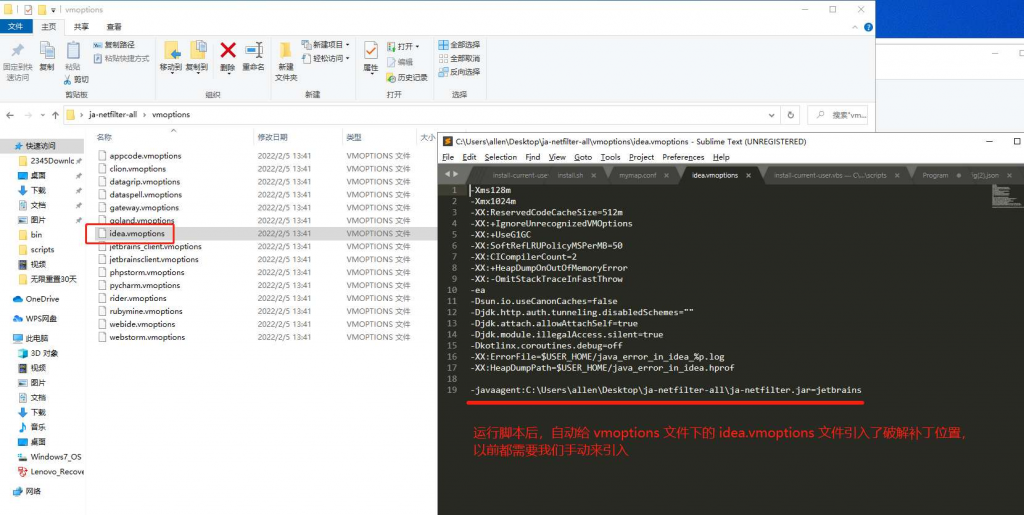The width and height of the screenshot is (1024, 515).
Task: Open the Preferences menu in Sublime Text
Action: 683,157
